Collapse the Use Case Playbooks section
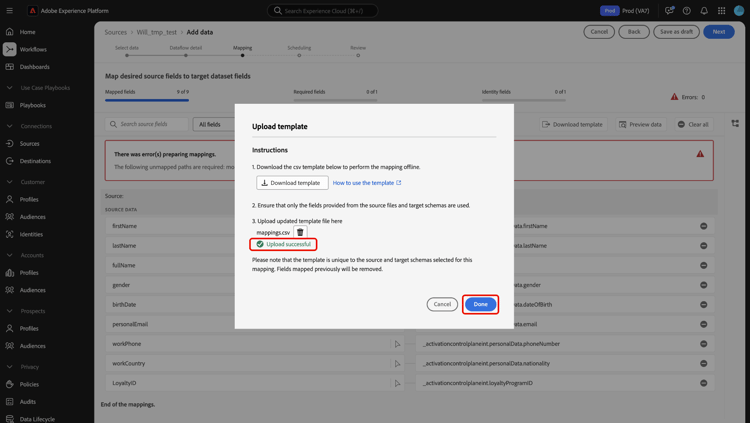The image size is (750, 423). (x=10, y=88)
